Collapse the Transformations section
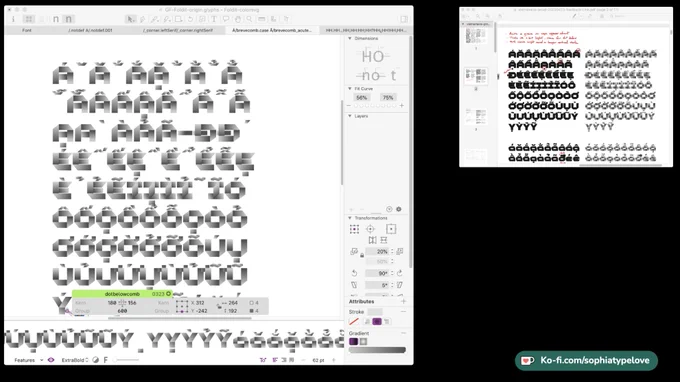 [x=350, y=218]
